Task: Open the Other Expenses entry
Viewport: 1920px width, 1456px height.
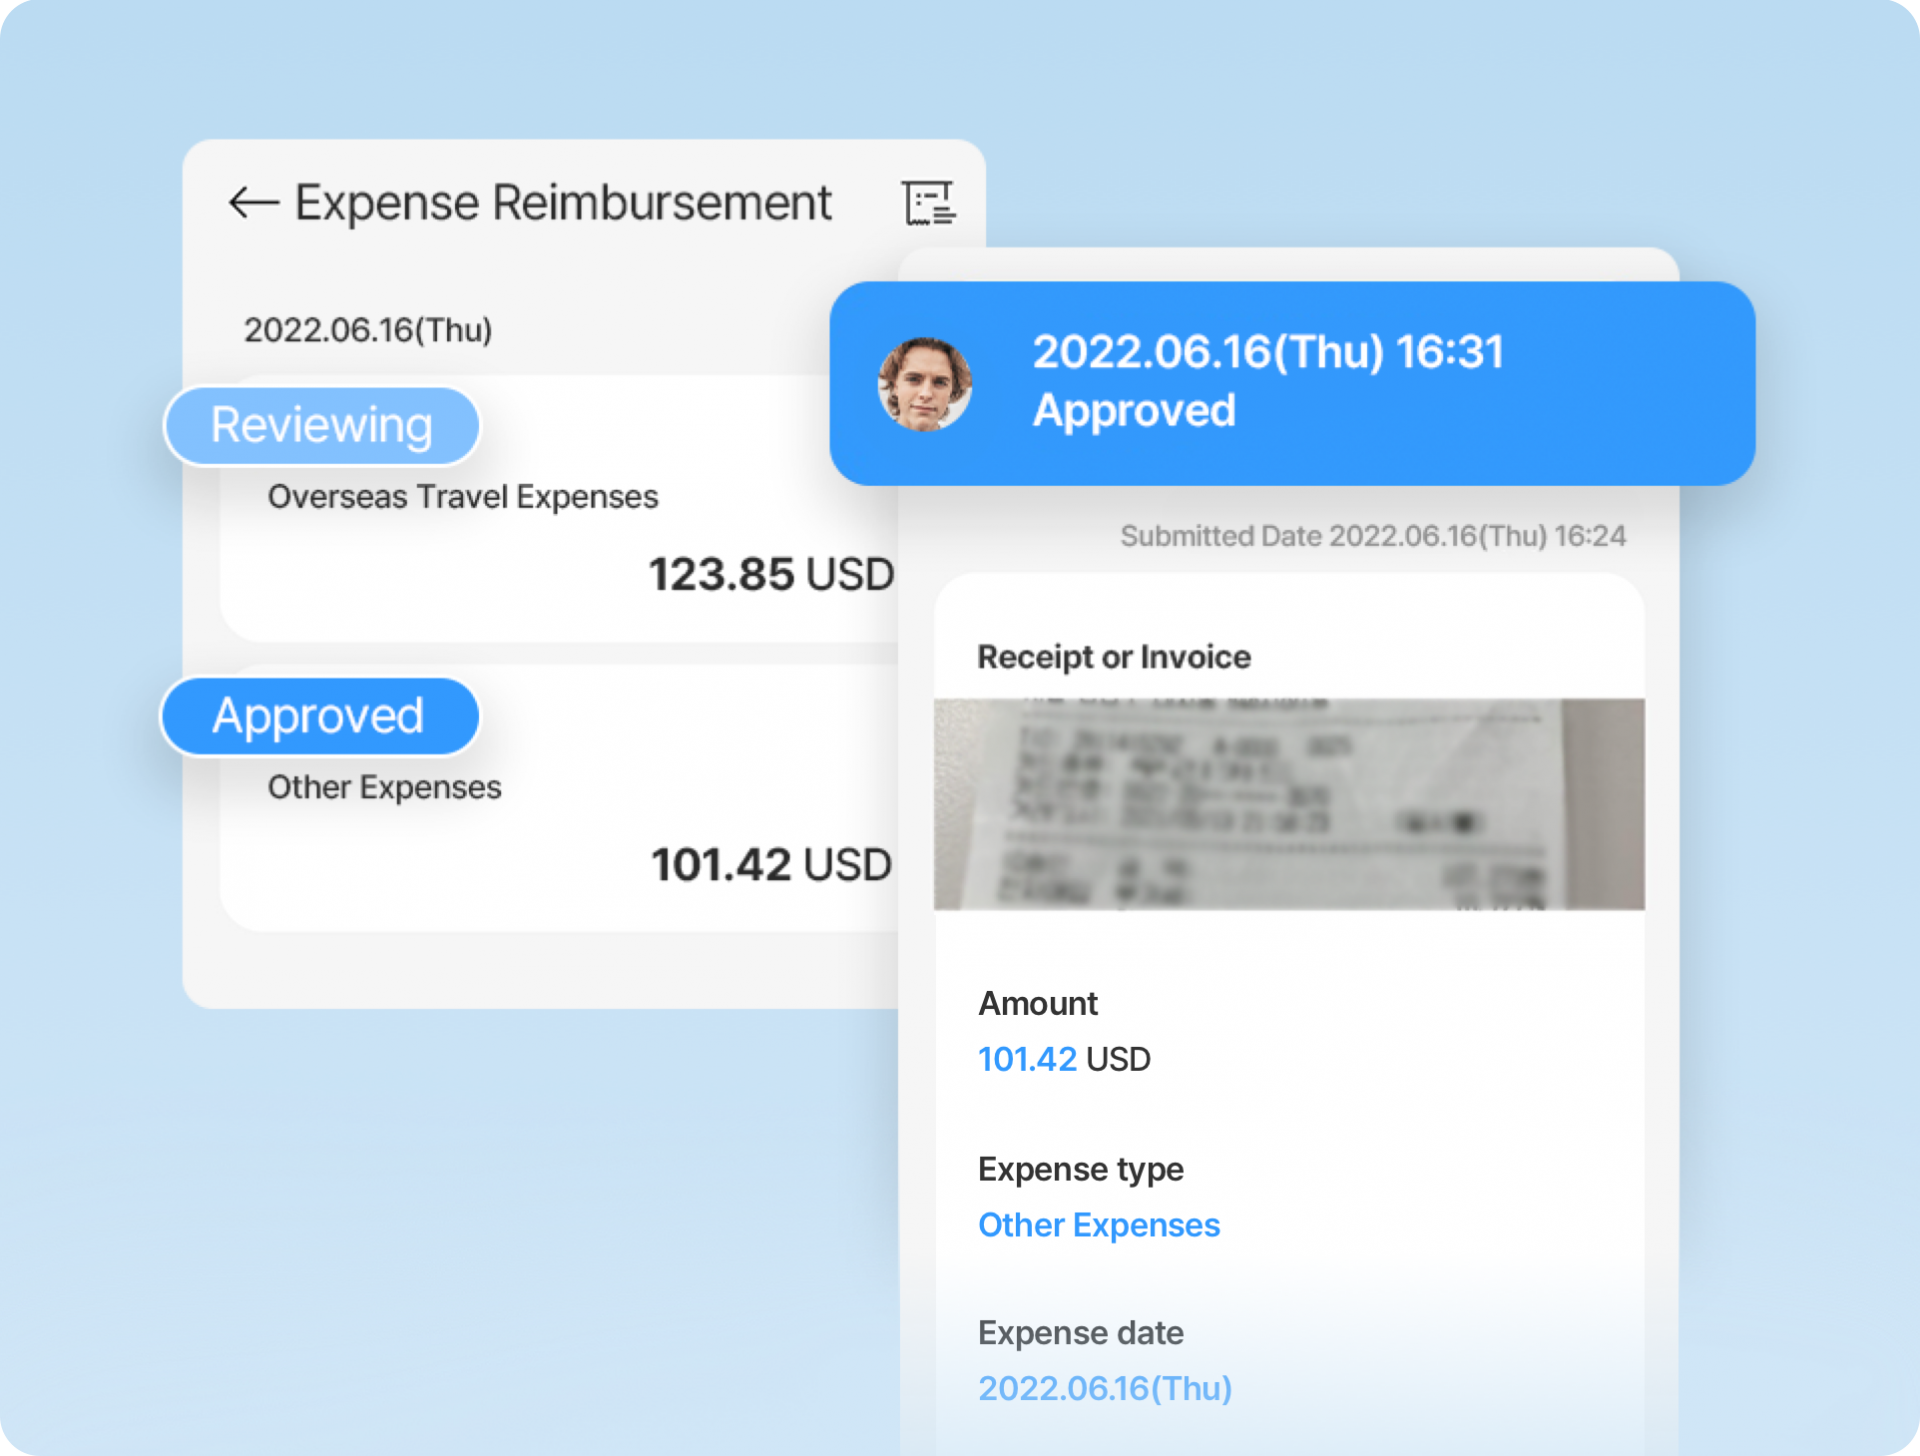Action: click(x=384, y=787)
